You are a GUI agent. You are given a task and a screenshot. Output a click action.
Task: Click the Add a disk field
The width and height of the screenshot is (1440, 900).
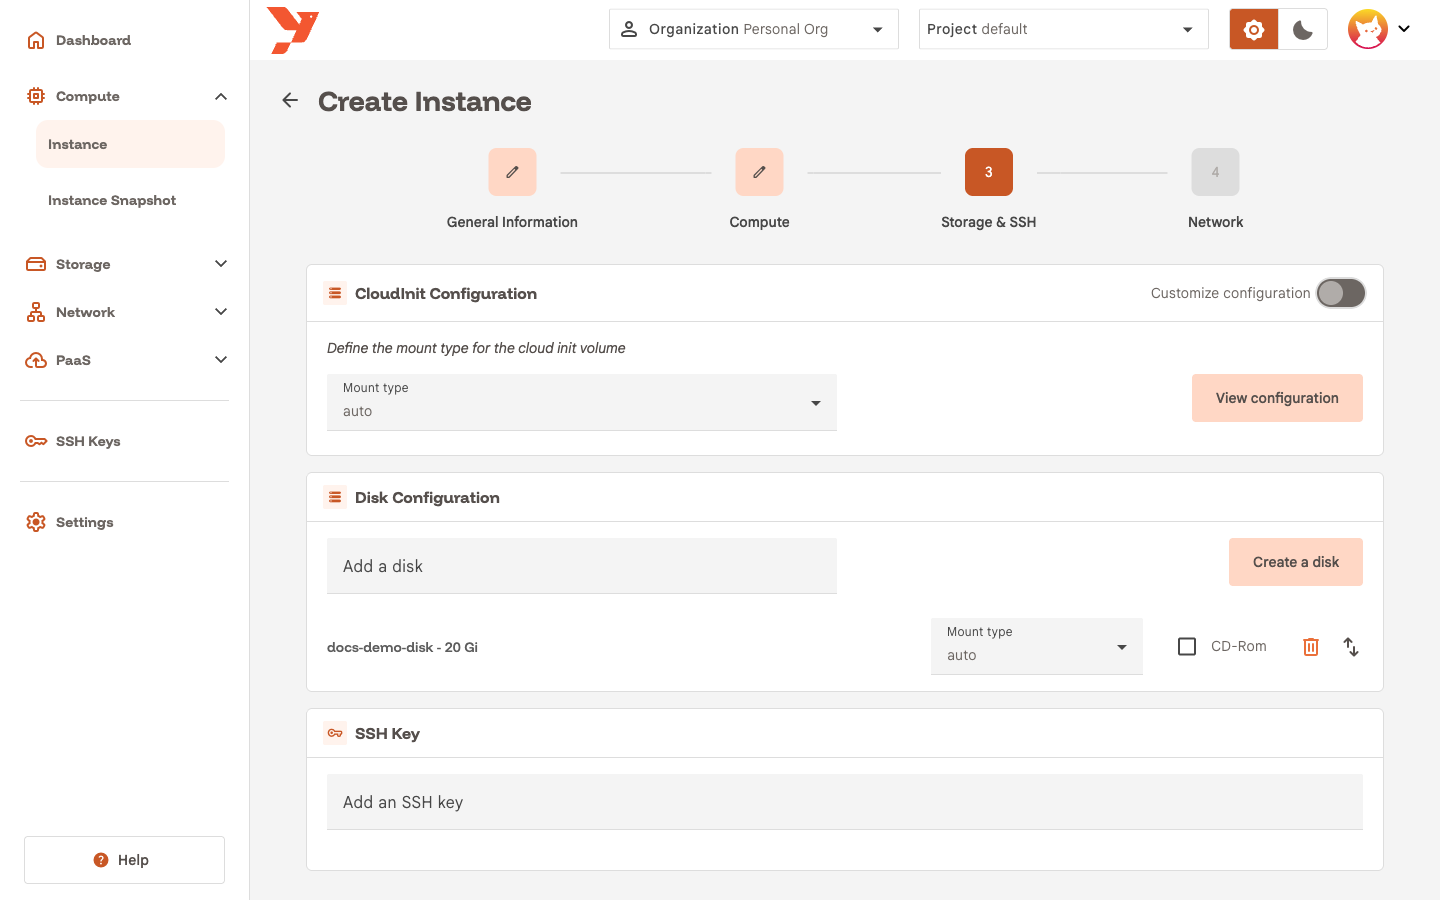point(582,566)
